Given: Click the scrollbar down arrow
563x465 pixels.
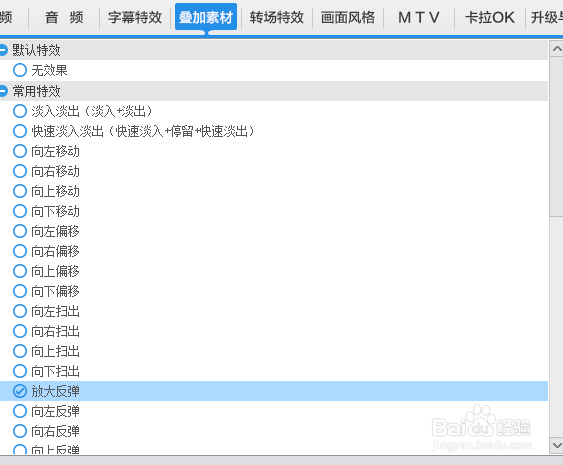Looking at the screenshot, I should click(557, 446).
